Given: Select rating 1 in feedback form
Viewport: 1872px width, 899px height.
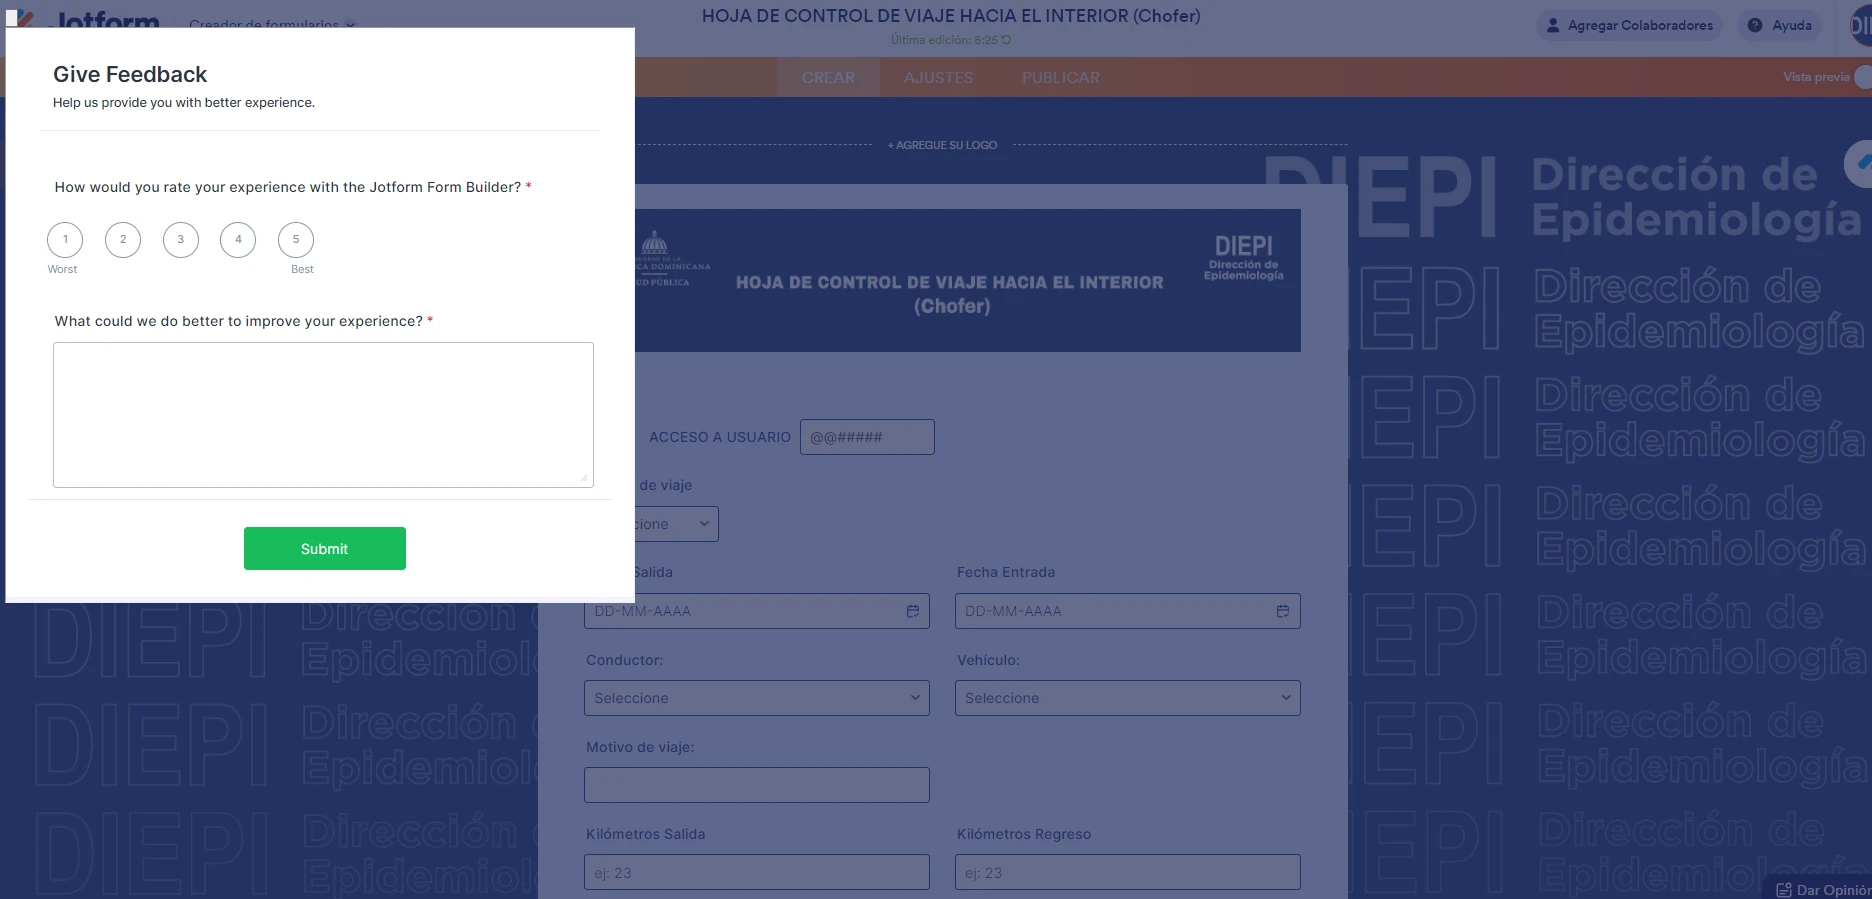Looking at the screenshot, I should (65, 240).
